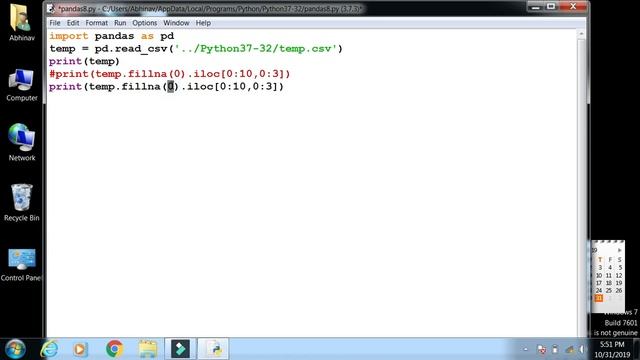Select the Control Panel desktop icon
This screenshot has height=360, width=640.
(x=21, y=265)
